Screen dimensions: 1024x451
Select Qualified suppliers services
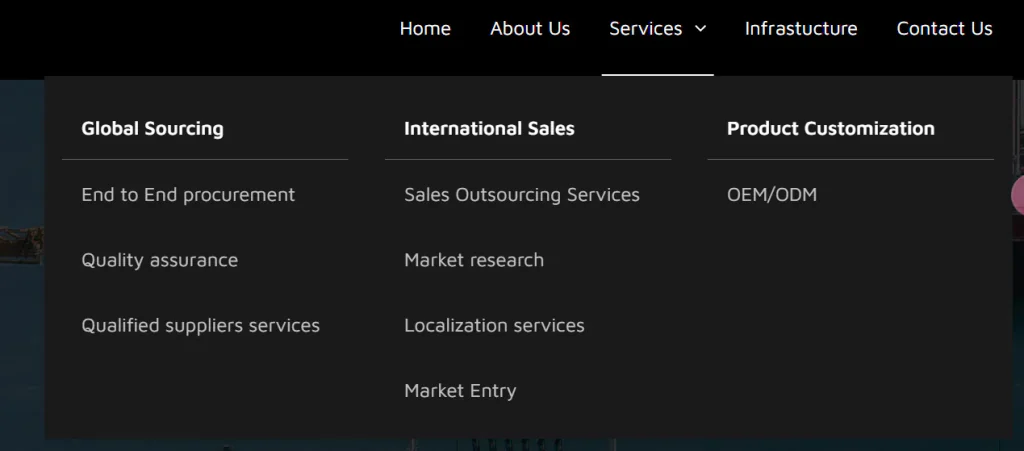click(200, 325)
